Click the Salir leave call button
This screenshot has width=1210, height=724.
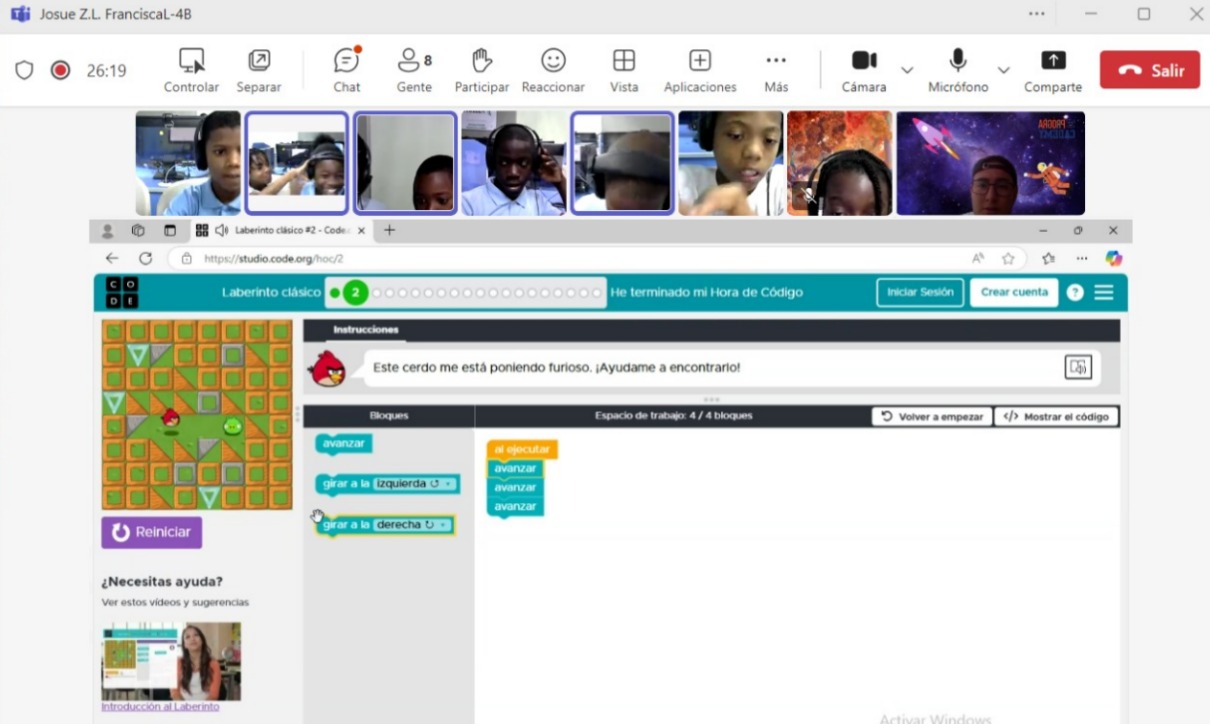1149,70
